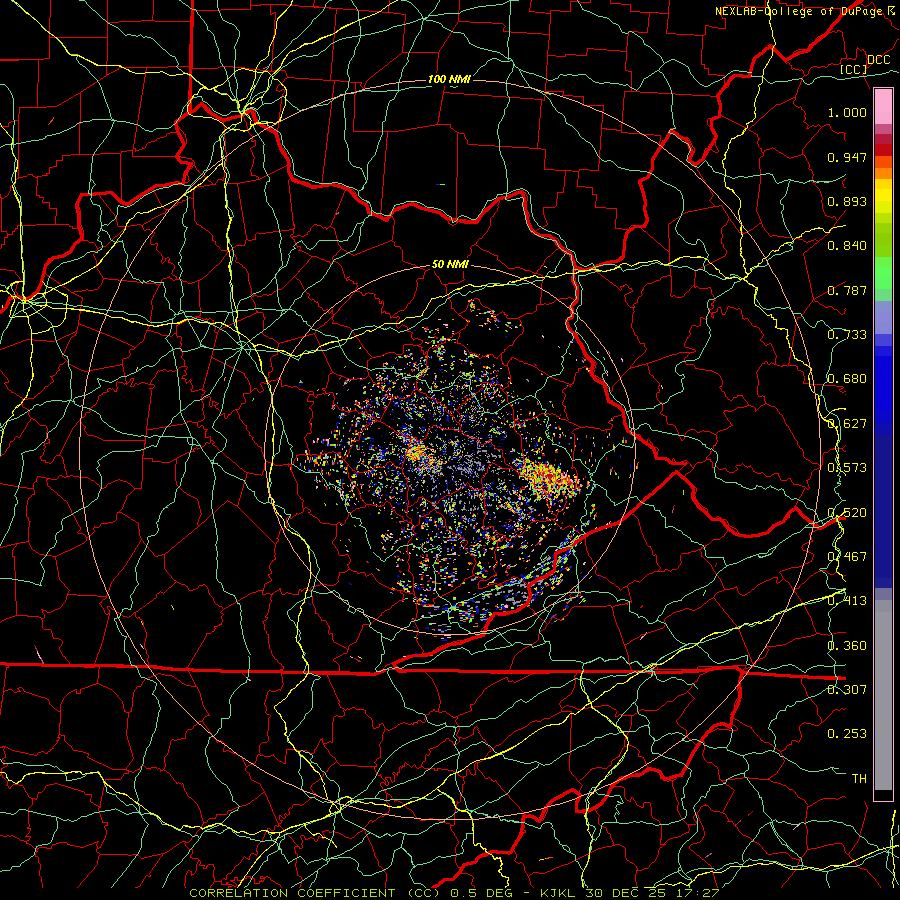Click the TH threshold label
Image resolution: width=900 pixels, height=900 pixels.
pyautogui.click(x=859, y=779)
